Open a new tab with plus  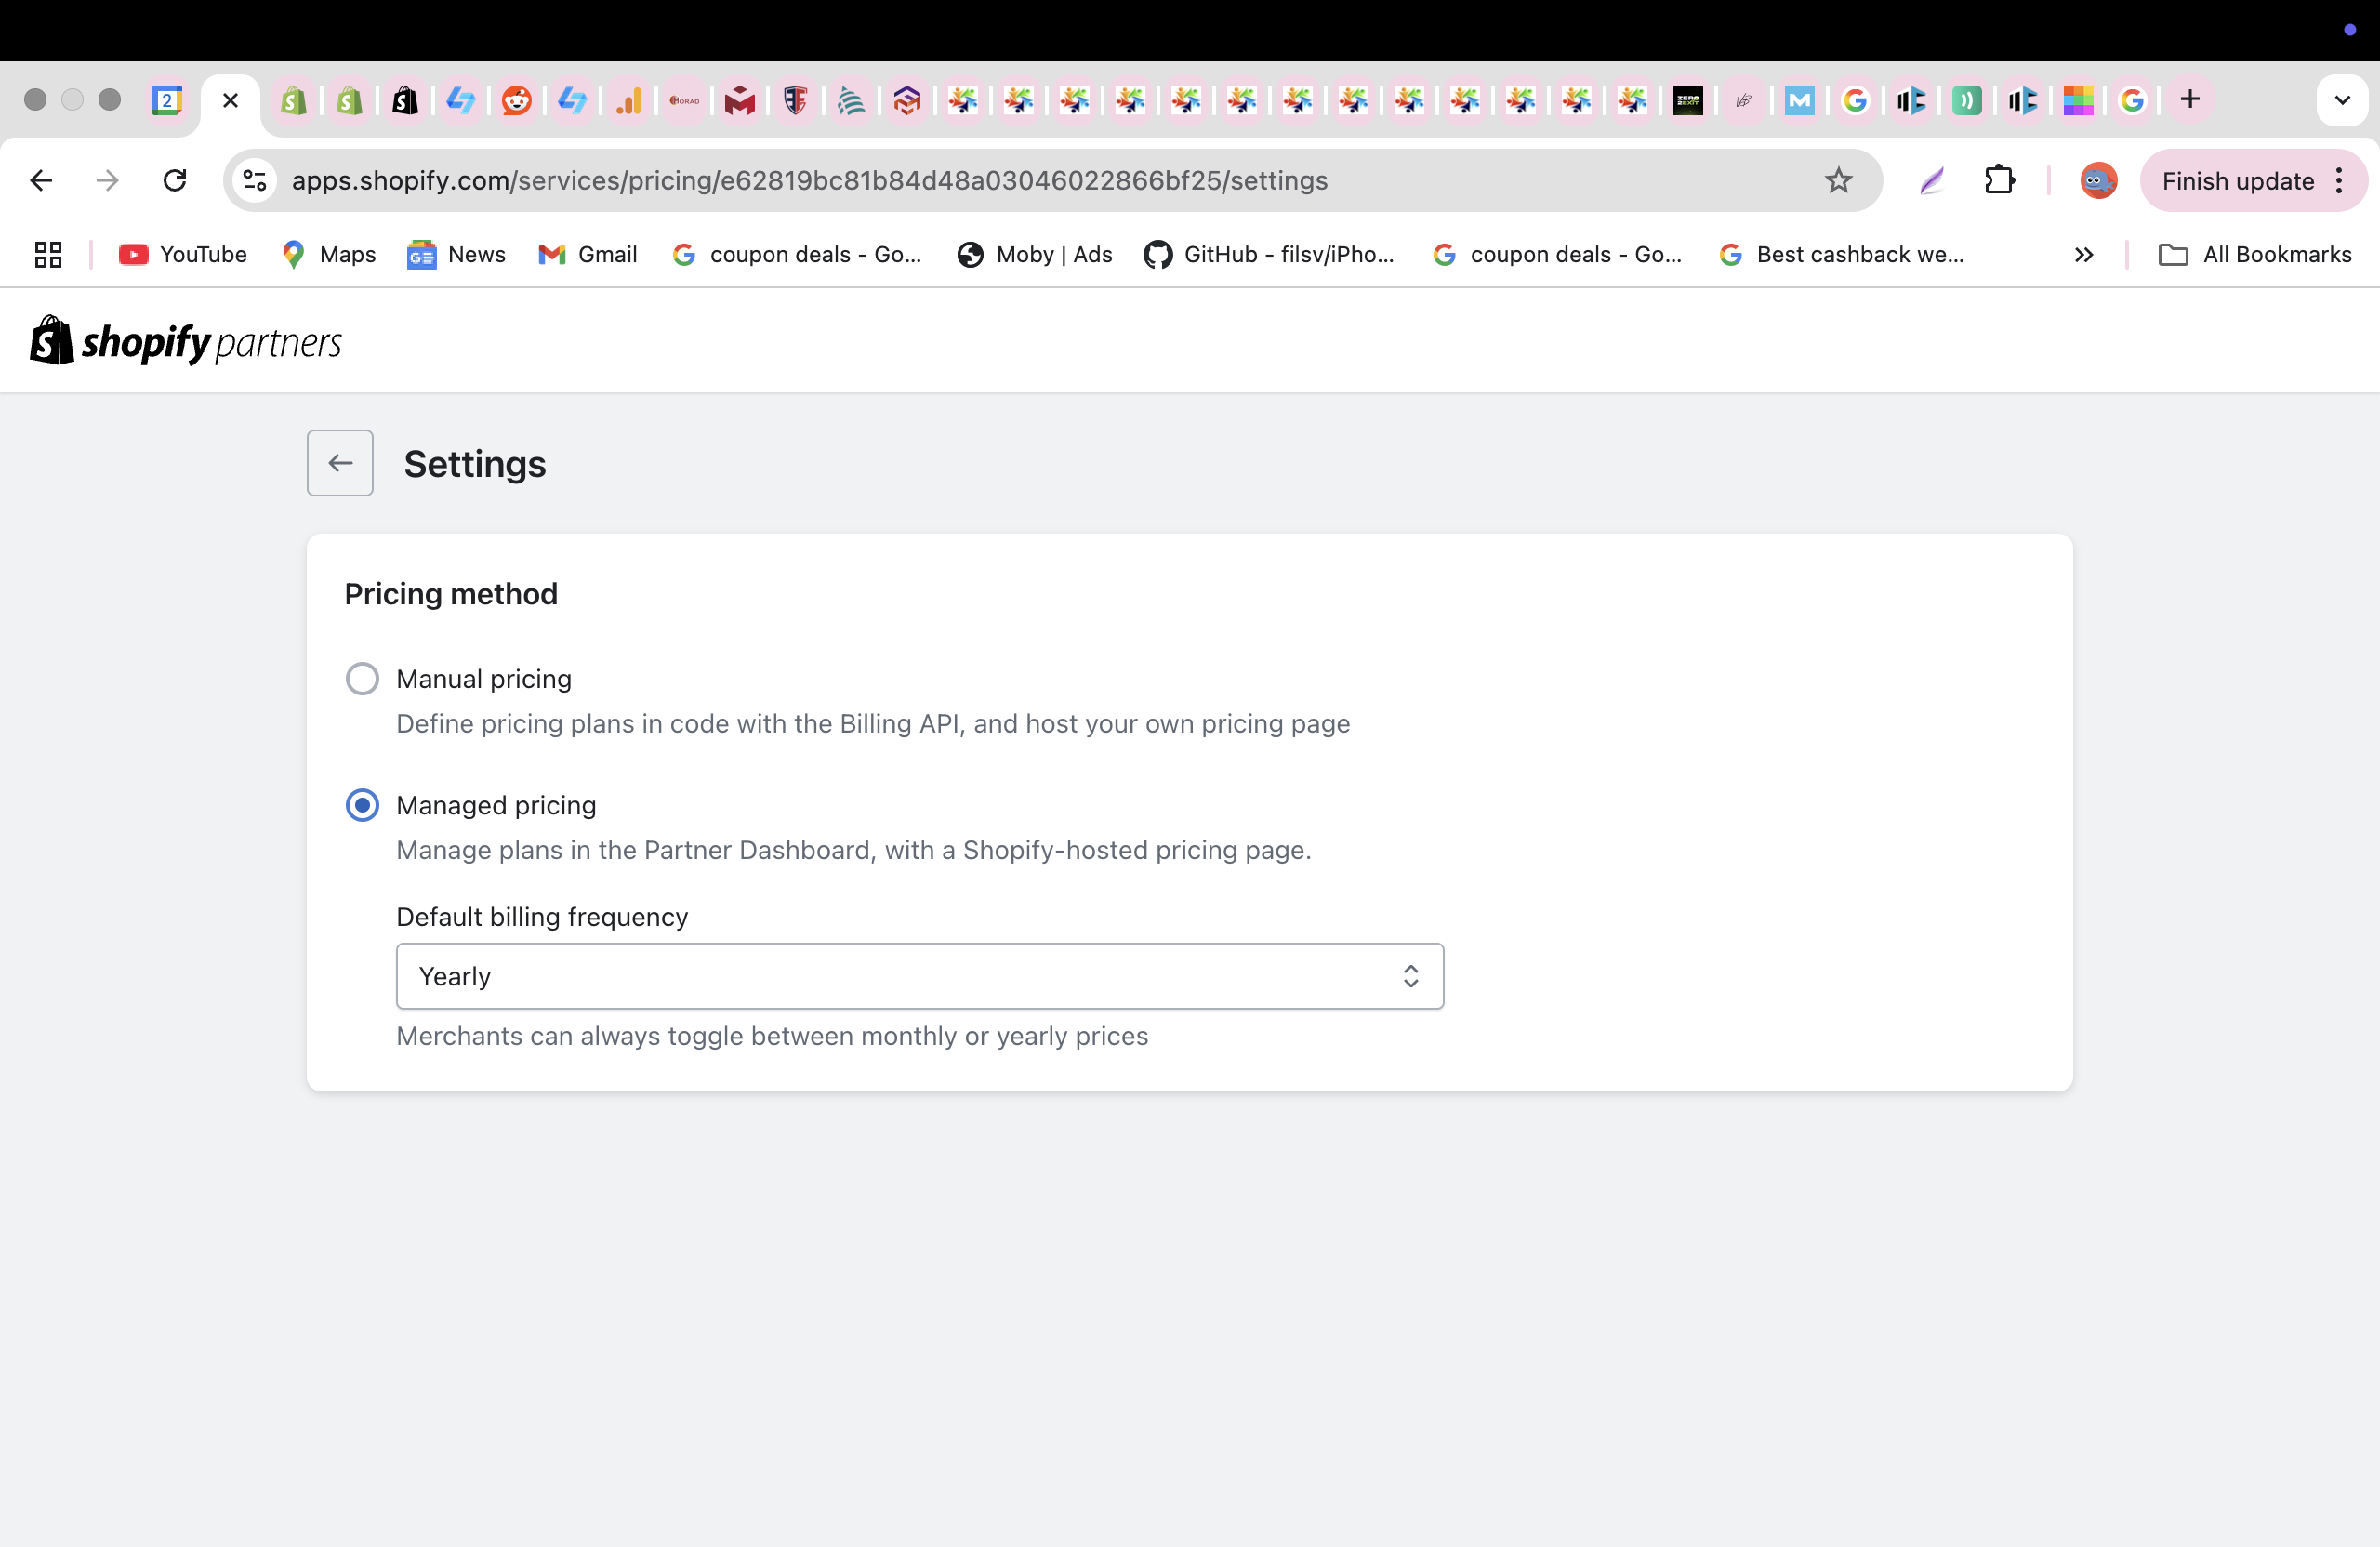(2190, 99)
